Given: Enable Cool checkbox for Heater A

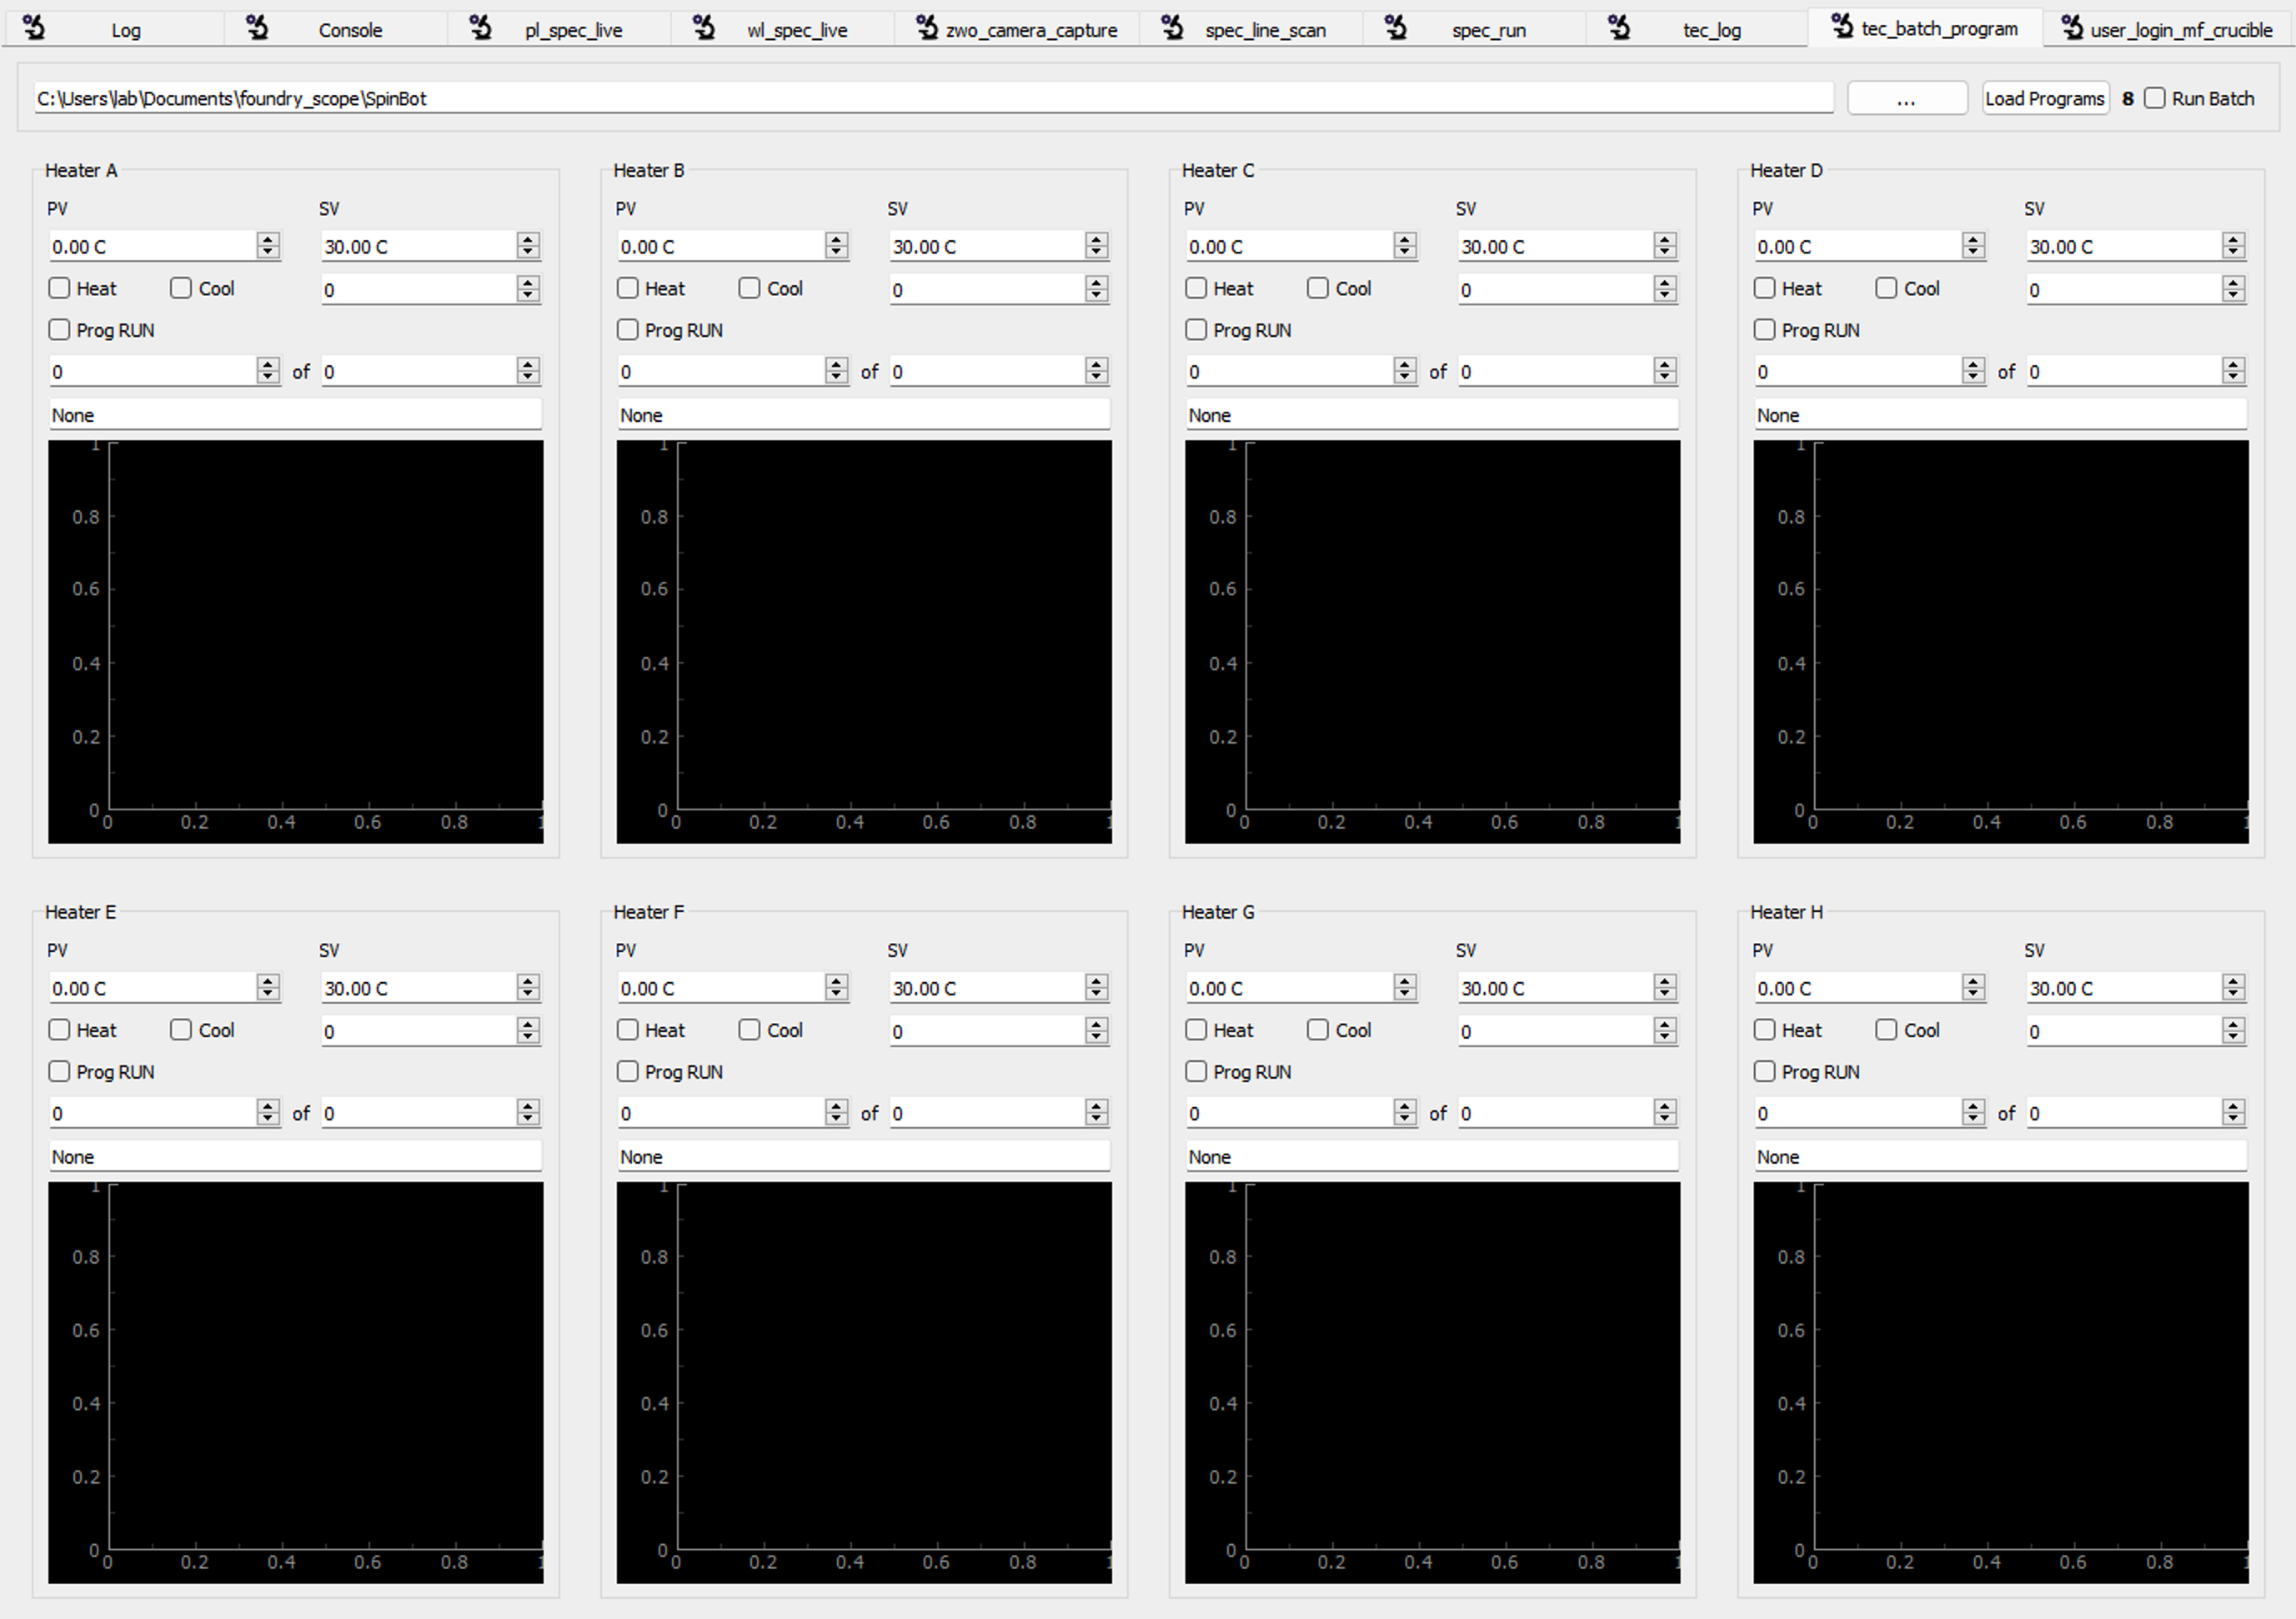Looking at the screenshot, I should click(x=181, y=288).
